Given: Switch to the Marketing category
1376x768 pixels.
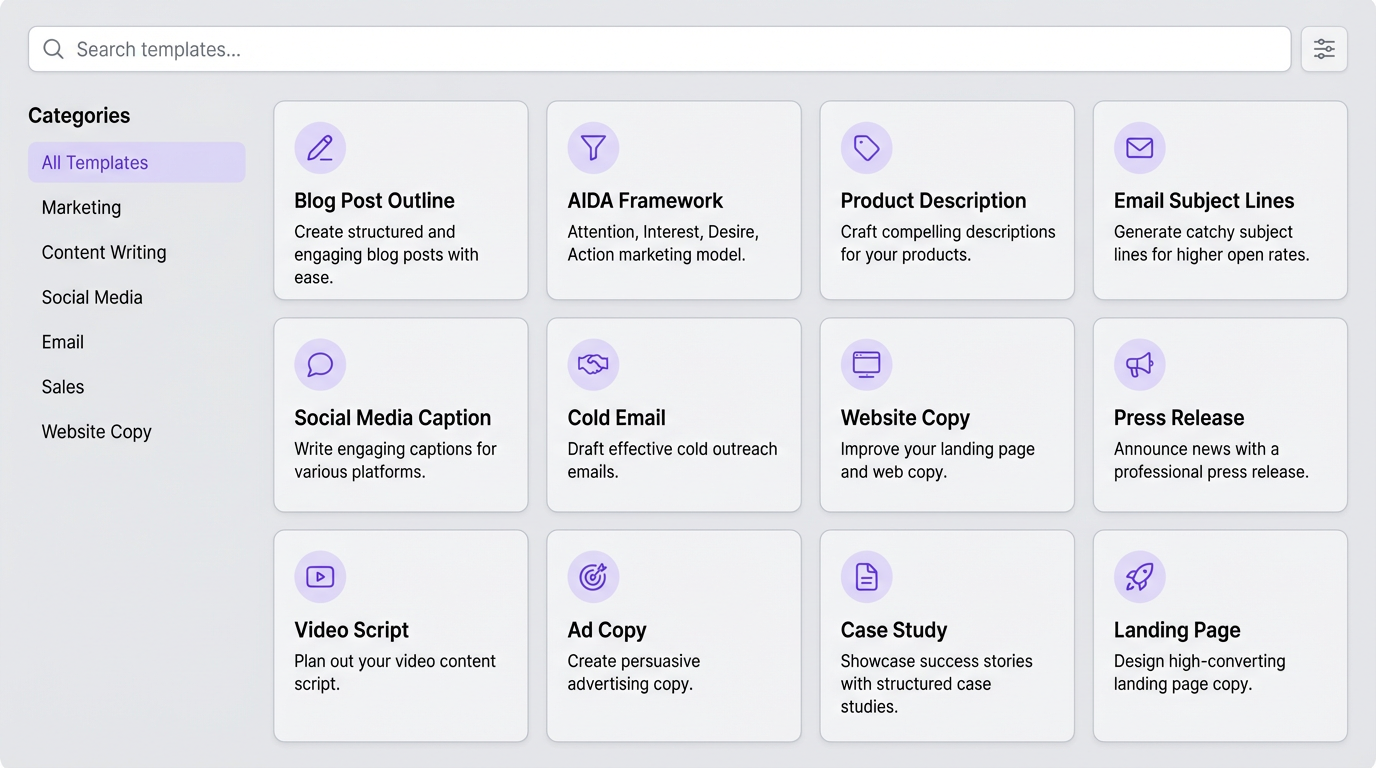Looking at the screenshot, I should point(82,208).
